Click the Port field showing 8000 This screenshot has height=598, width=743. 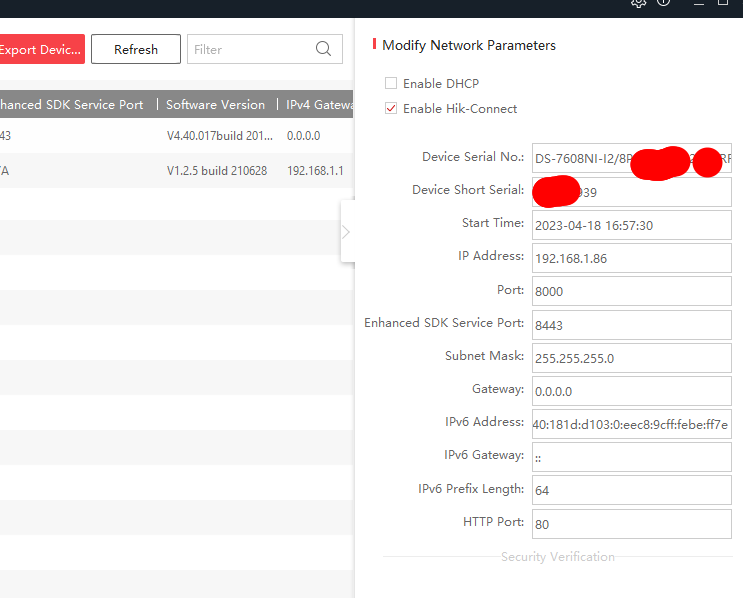click(631, 291)
